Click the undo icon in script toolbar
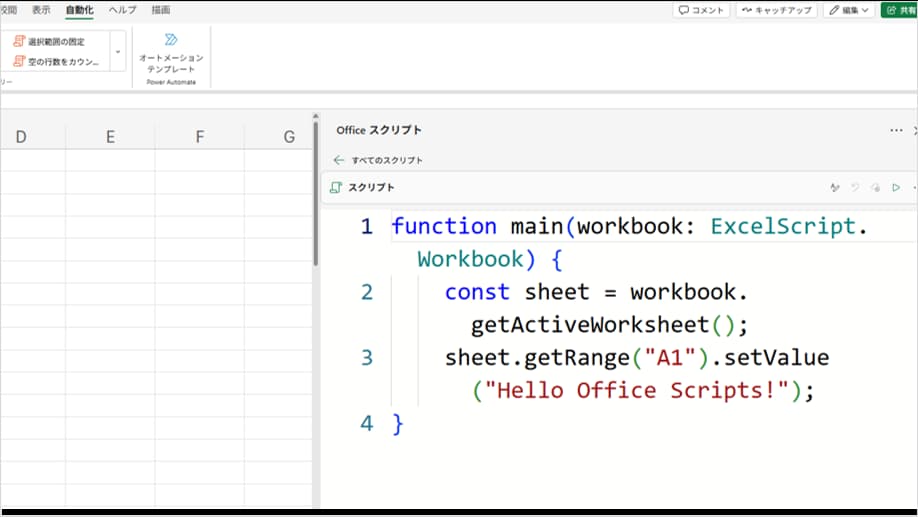The image size is (918, 517). (855, 187)
